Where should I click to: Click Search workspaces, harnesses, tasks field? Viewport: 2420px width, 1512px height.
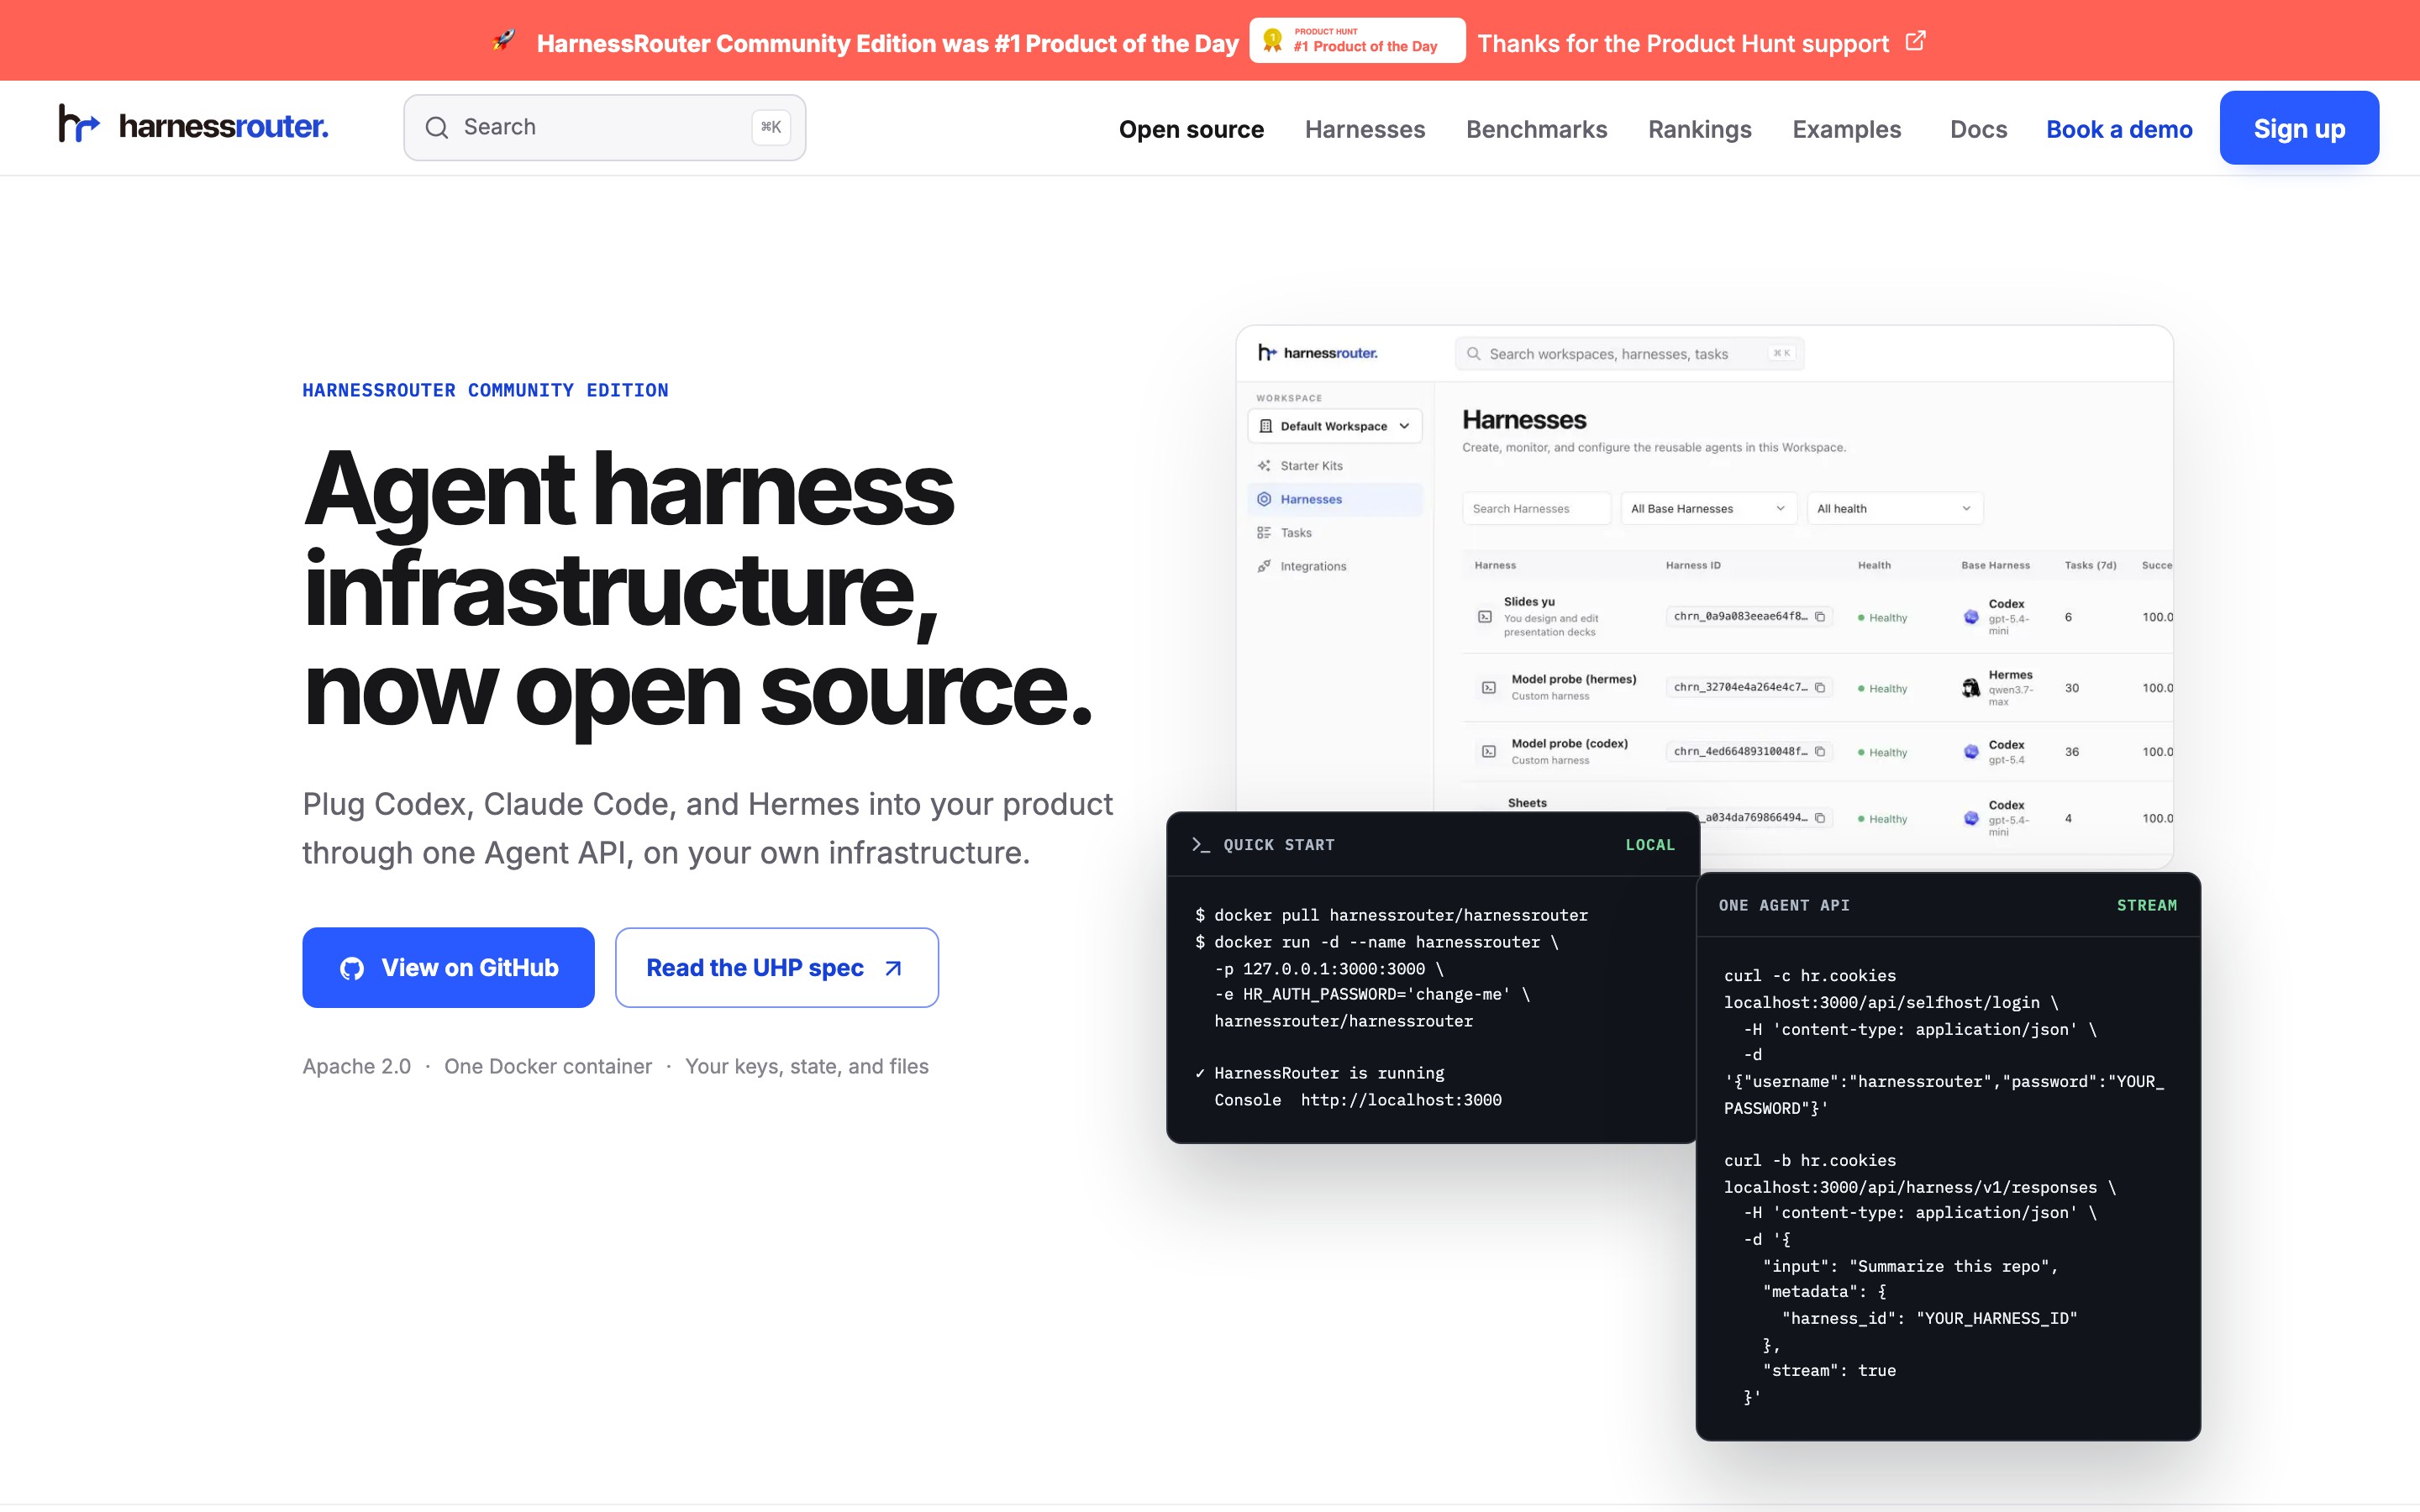tap(1629, 354)
